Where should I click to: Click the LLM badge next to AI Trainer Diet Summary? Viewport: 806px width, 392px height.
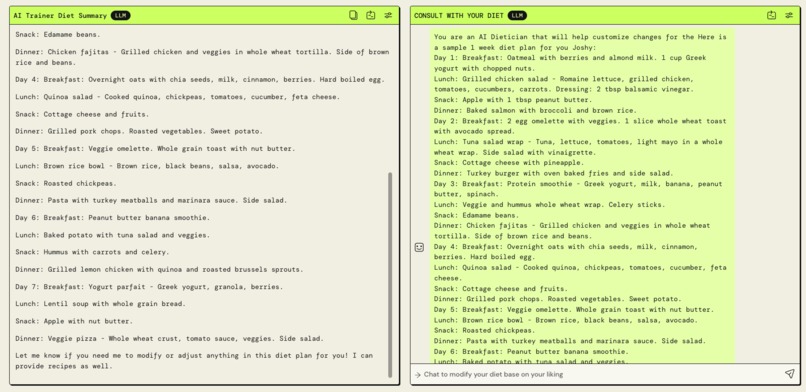point(121,16)
